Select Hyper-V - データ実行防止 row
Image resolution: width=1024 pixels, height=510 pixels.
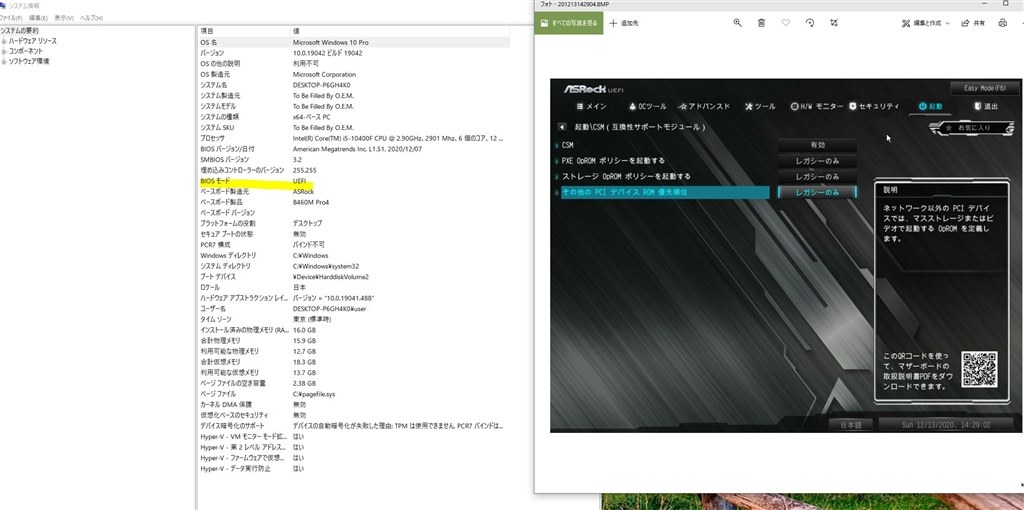[x=353, y=469]
